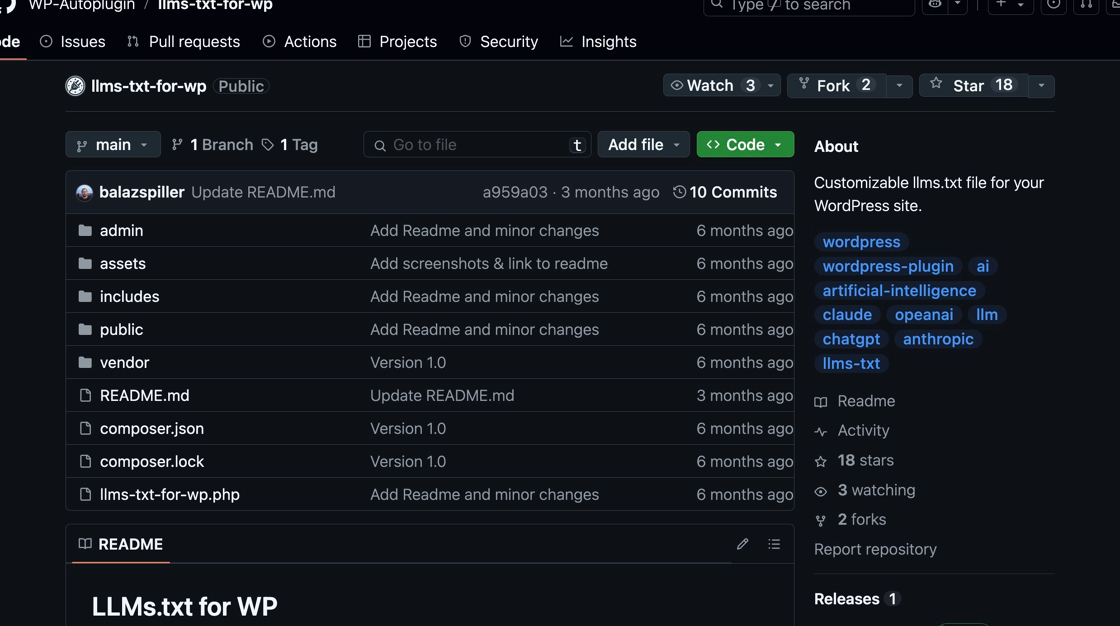The height and width of the screenshot is (626, 1120).
Task: Edit the README with the pencil icon
Action: coord(743,545)
